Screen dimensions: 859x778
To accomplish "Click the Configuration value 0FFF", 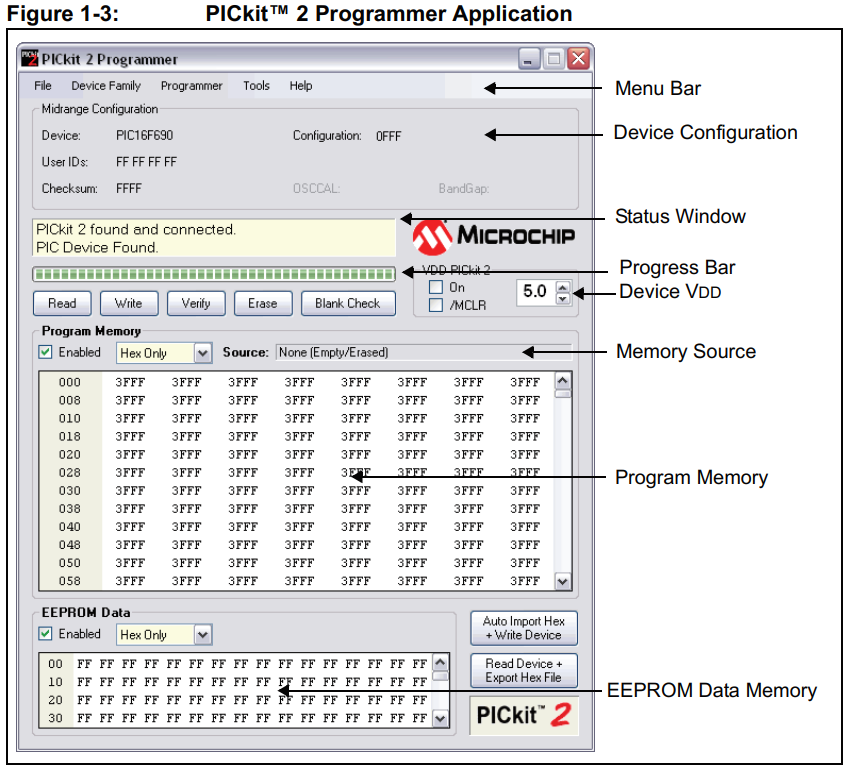I will pyautogui.click(x=388, y=136).
